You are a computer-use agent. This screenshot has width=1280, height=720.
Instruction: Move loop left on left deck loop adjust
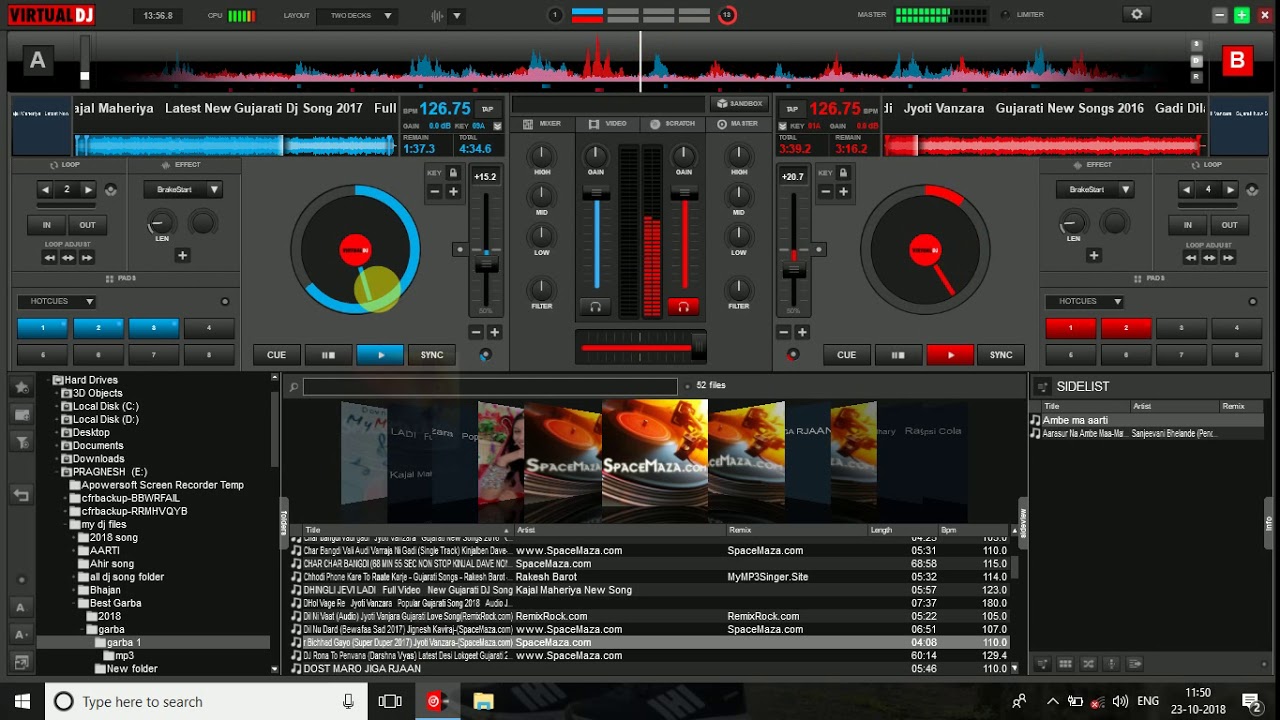[x=49, y=258]
